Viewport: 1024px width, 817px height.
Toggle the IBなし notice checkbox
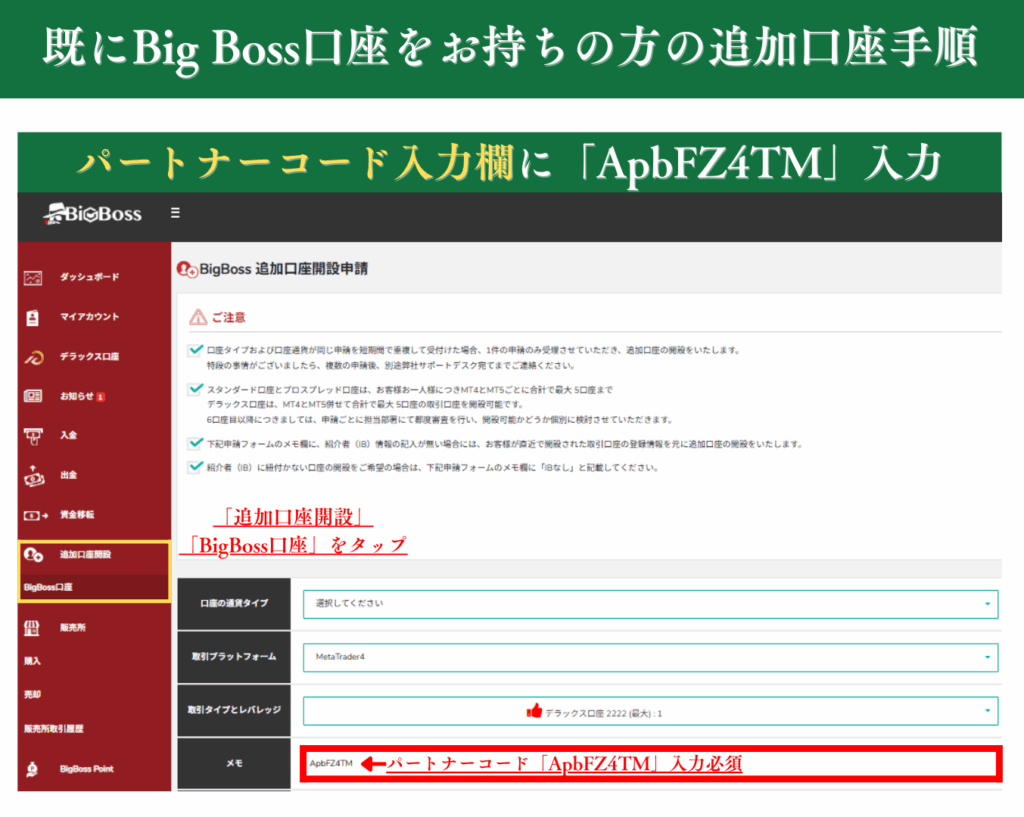click(x=195, y=467)
